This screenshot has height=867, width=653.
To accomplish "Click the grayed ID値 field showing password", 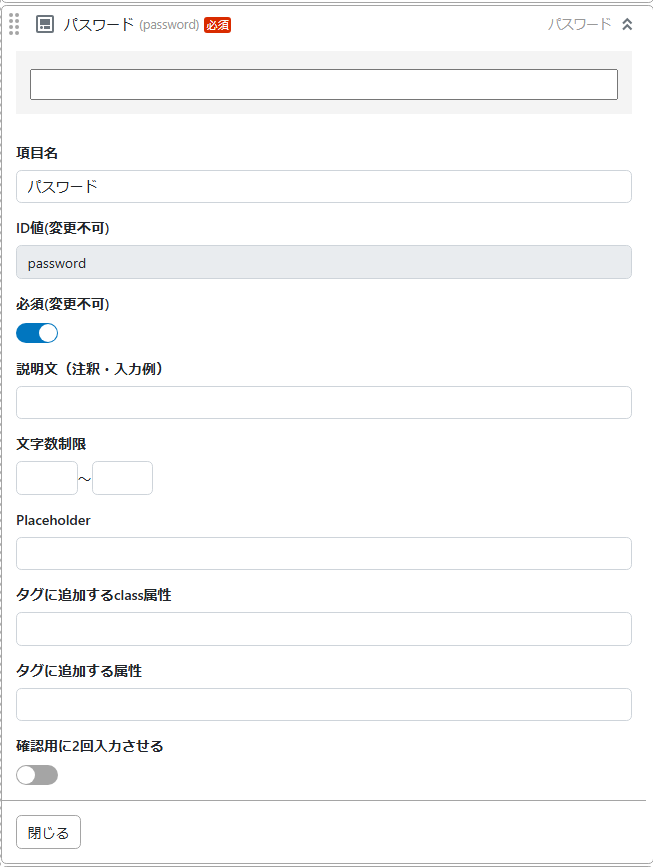I will [x=324, y=261].
